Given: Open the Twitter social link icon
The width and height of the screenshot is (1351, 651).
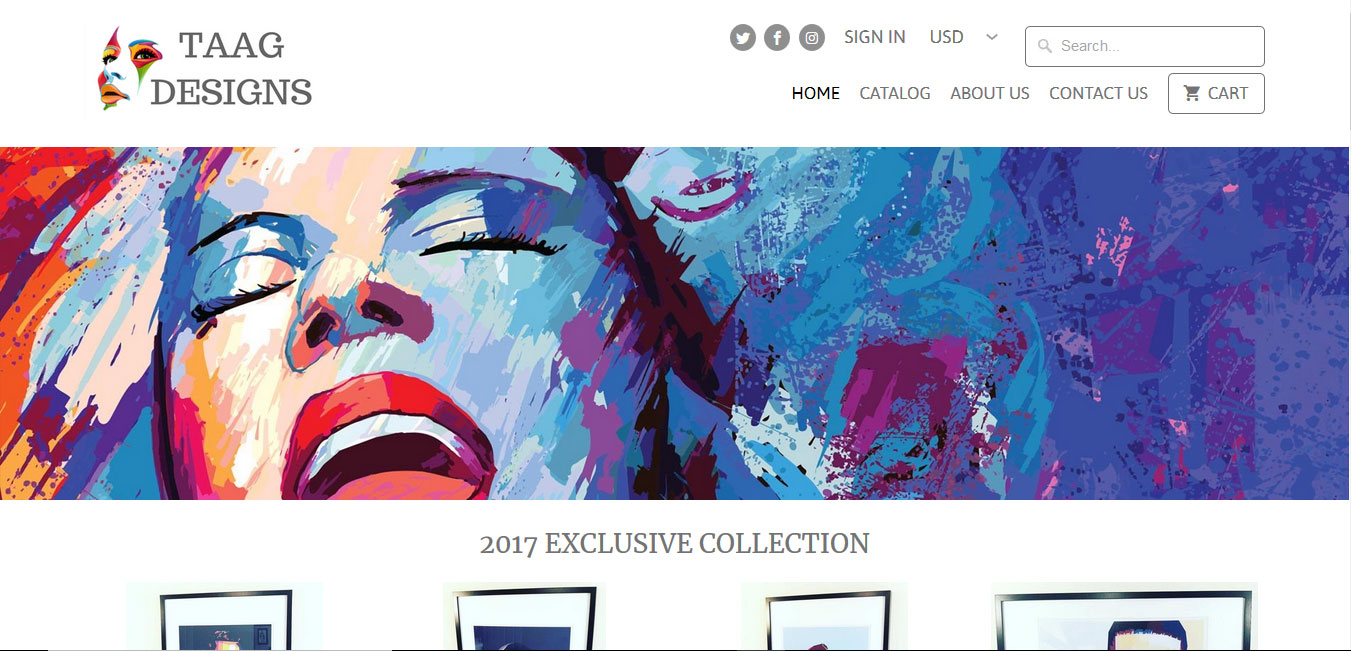Looking at the screenshot, I should coord(742,38).
